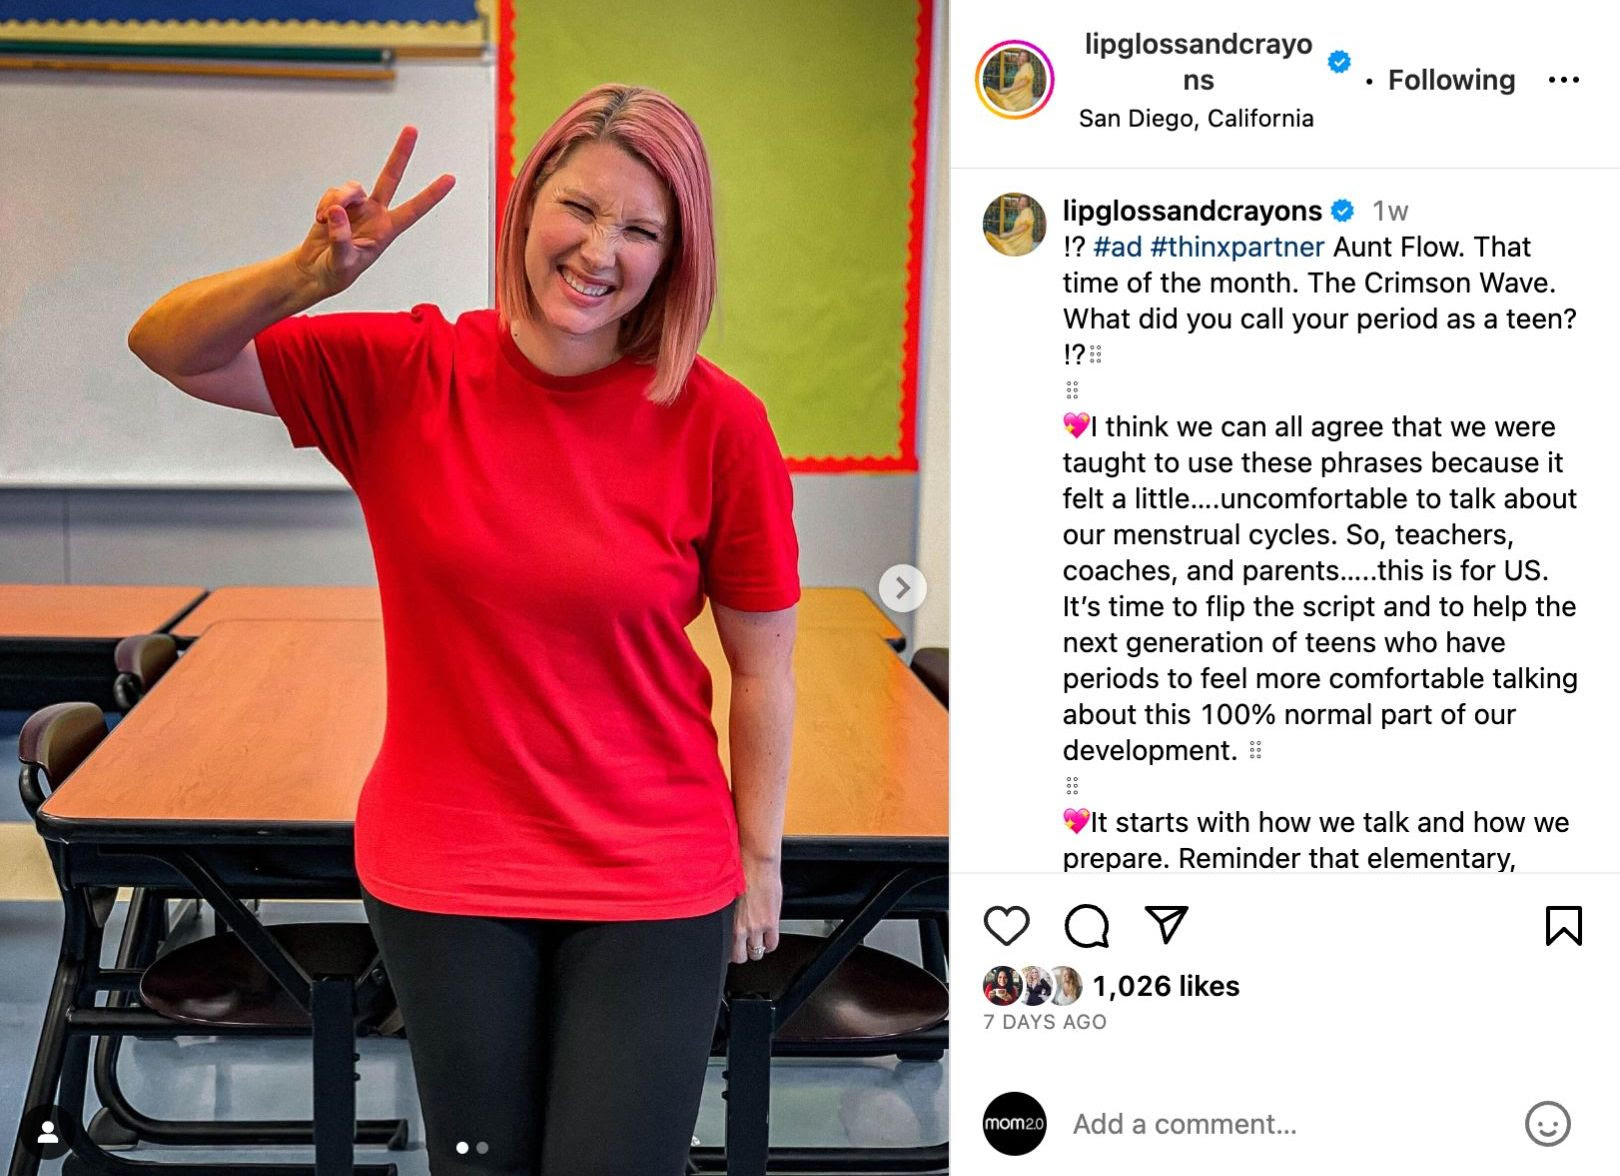The image size is (1620, 1176).
Task: Show tagged people icon on photo
Action: tap(48, 1132)
